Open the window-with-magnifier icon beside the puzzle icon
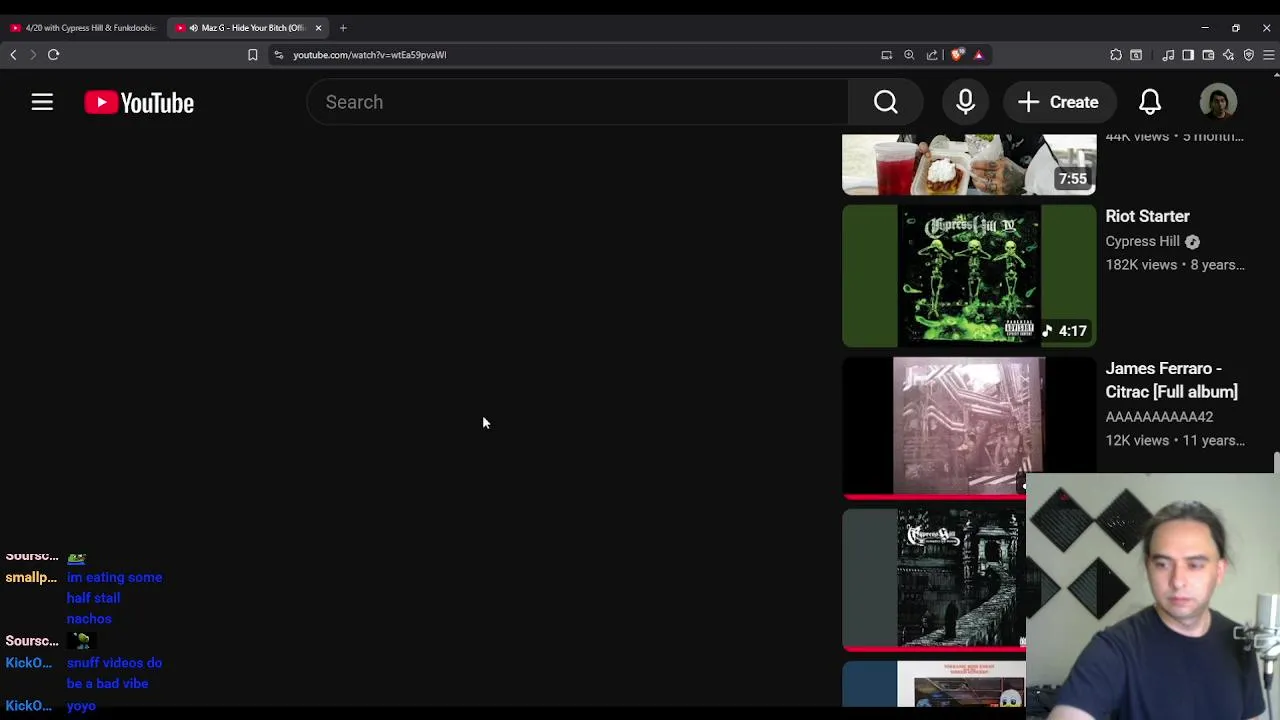Image resolution: width=1280 pixels, height=720 pixels. click(1136, 55)
